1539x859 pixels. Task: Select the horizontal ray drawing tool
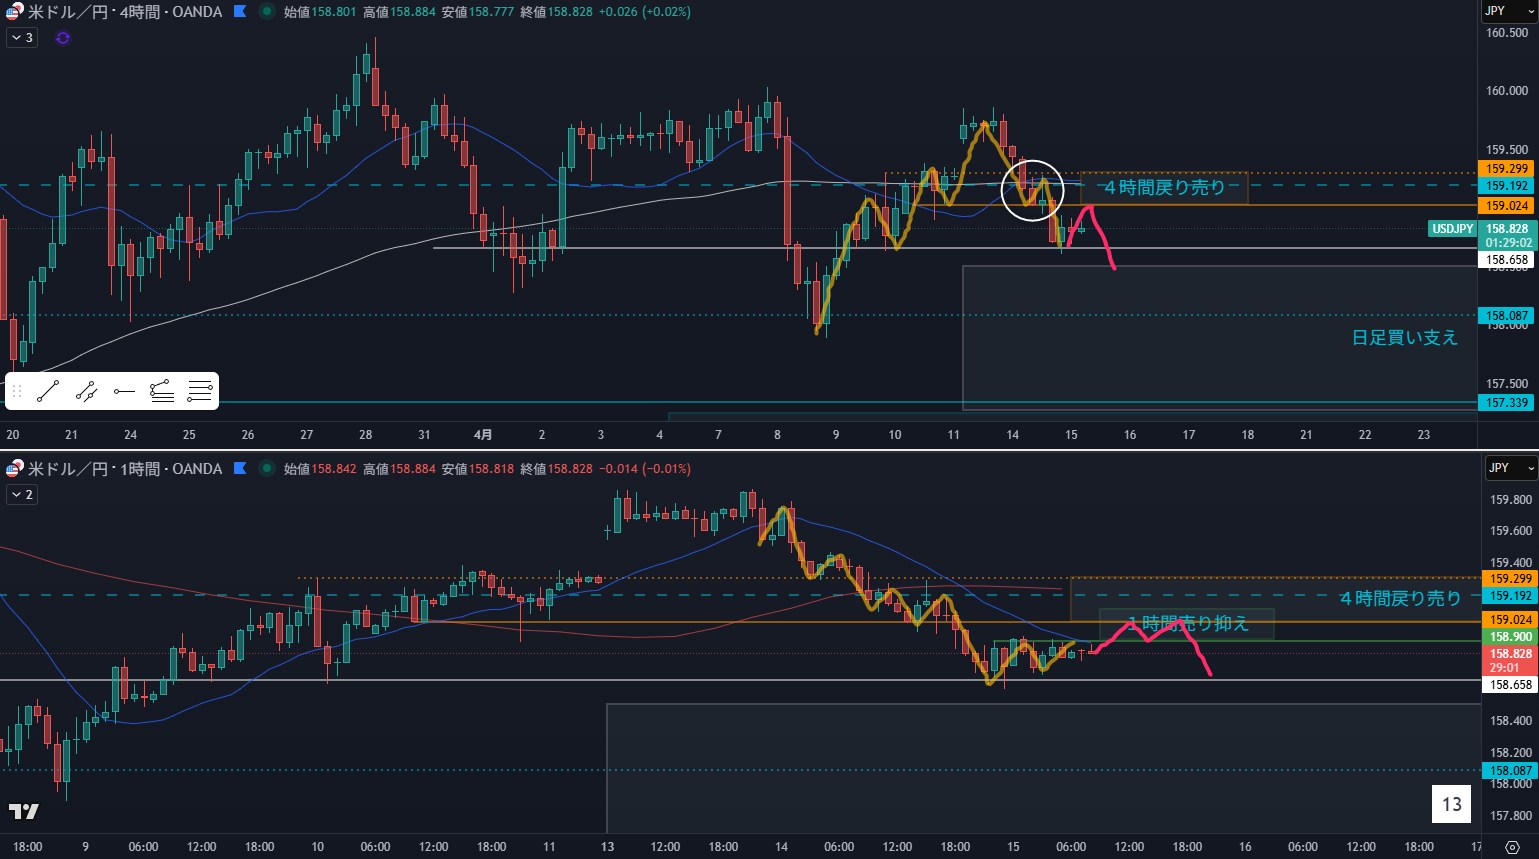pos(124,391)
